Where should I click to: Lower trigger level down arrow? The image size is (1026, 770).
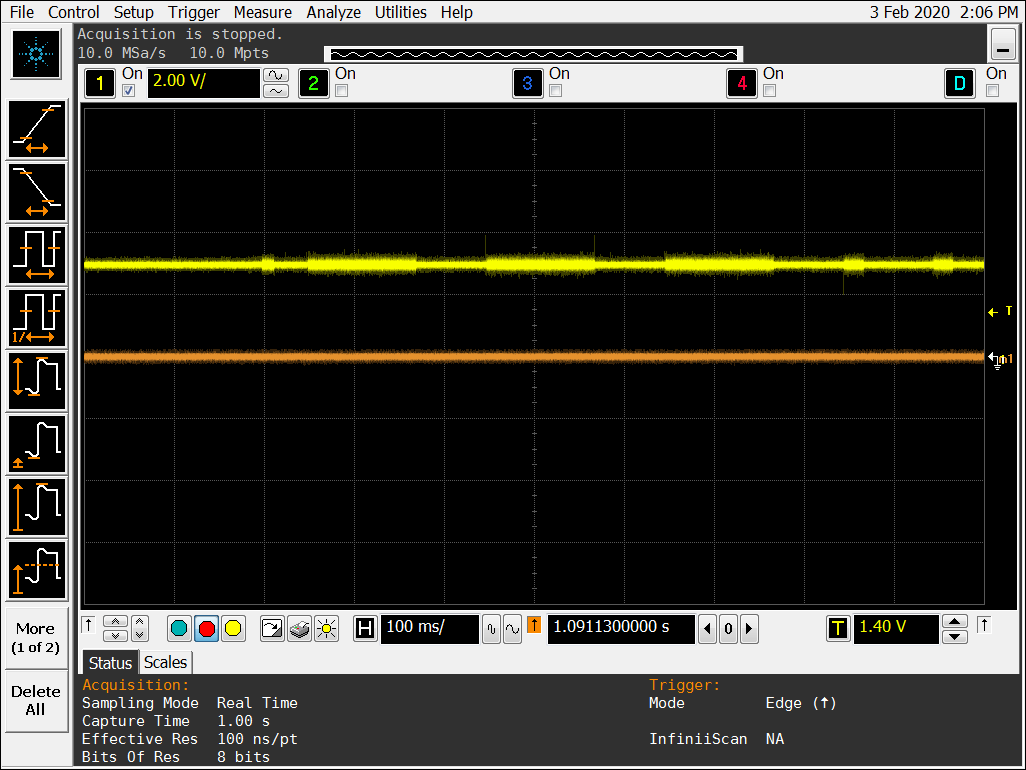pos(955,637)
